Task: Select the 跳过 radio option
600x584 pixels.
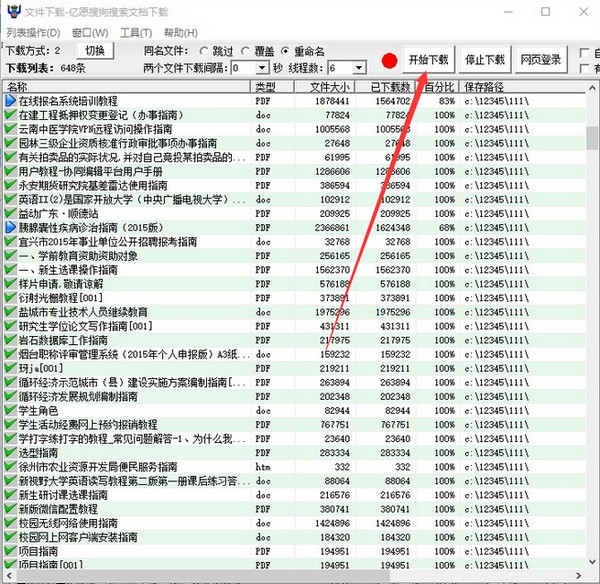Action: (203, 50)
